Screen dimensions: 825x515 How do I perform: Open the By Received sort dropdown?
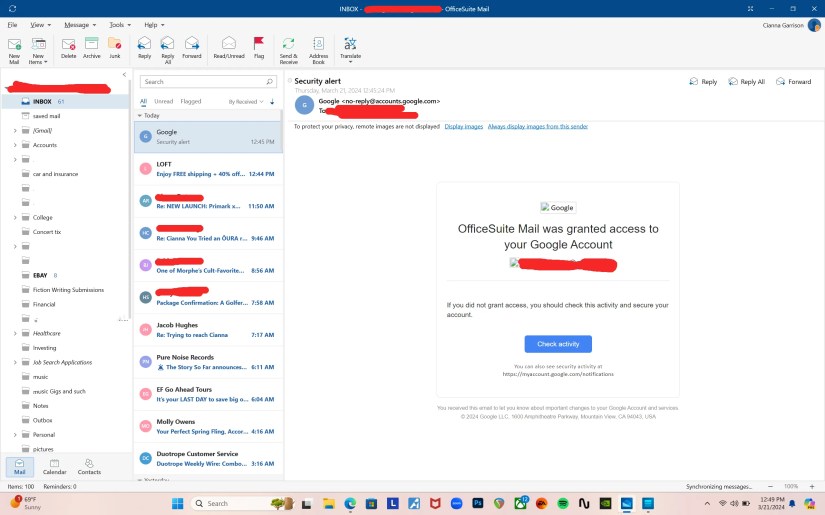[x=245, y=102]
